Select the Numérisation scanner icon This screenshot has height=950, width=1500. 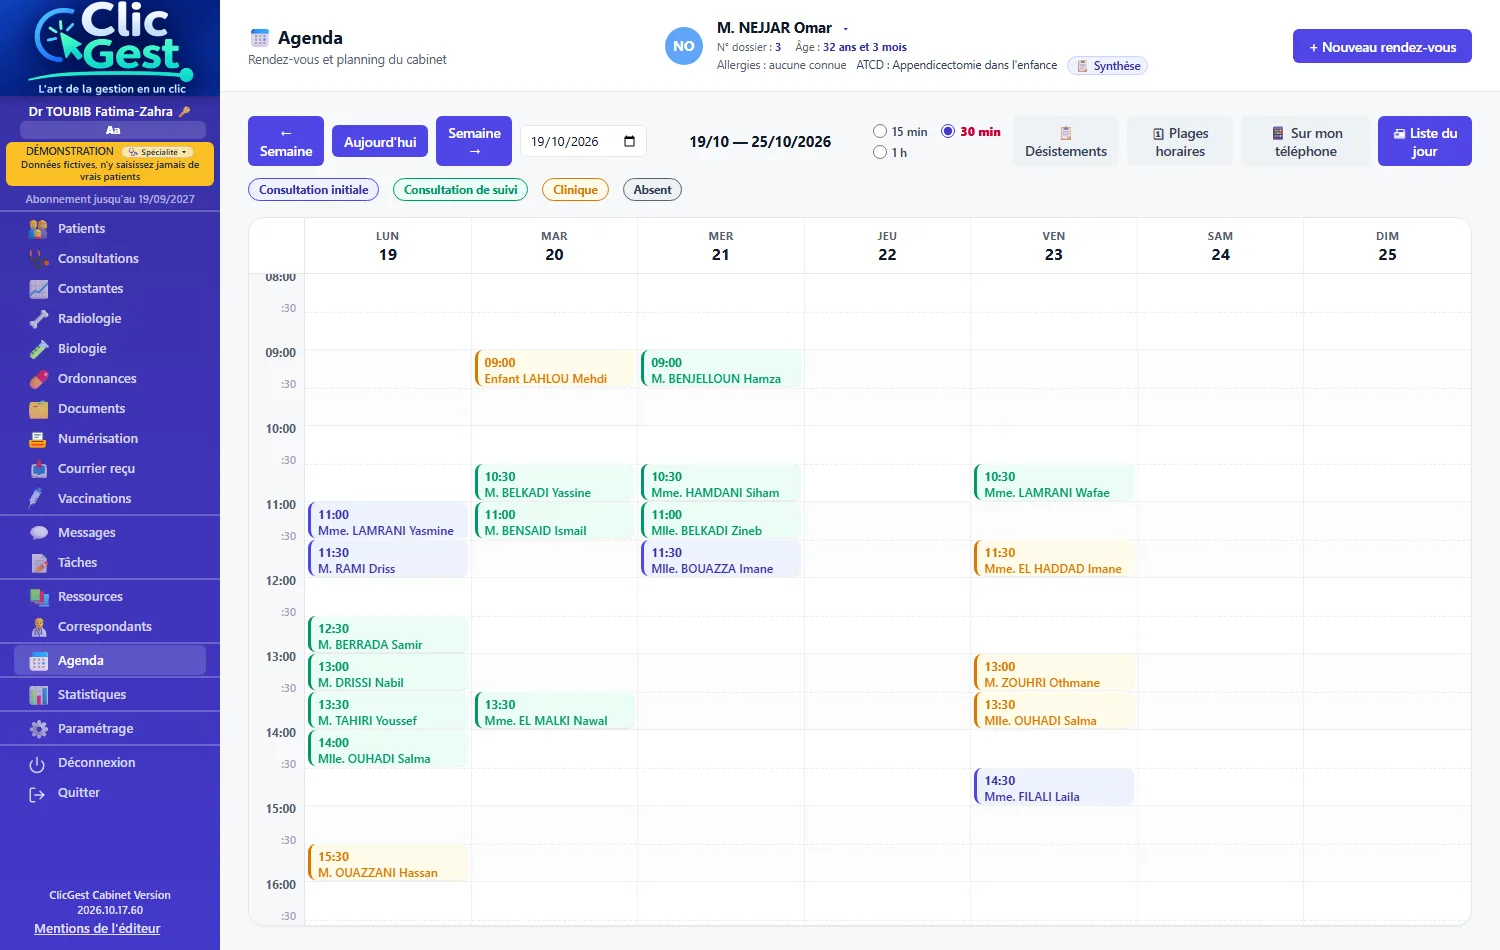pyautogui.click(x=39, y=439)
